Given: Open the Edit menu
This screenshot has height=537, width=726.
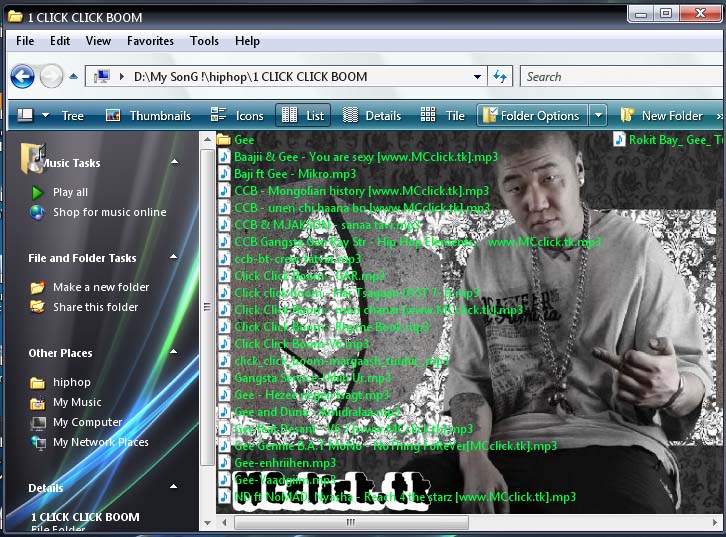Looking at the screenshot, I should (x=60, y=41).
